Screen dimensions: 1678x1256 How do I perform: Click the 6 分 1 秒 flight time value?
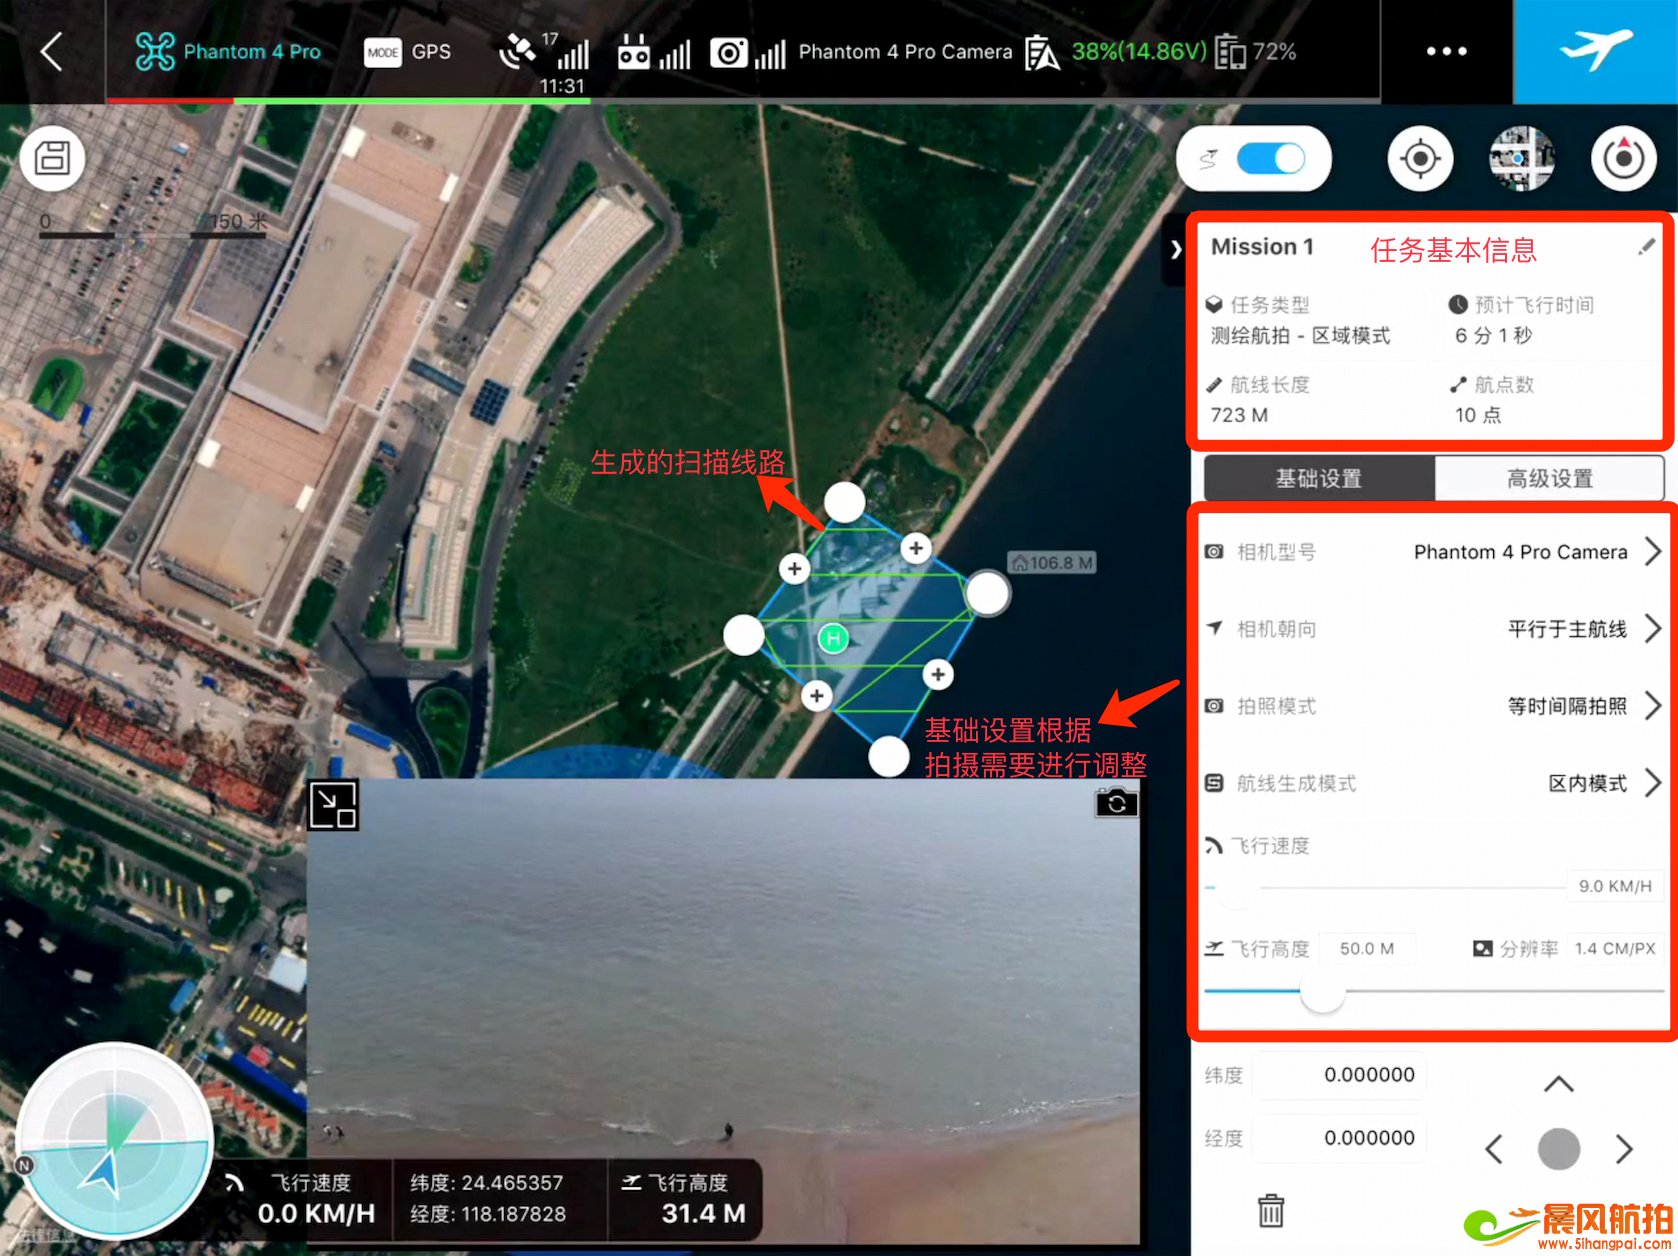(x=1493, y=336)
